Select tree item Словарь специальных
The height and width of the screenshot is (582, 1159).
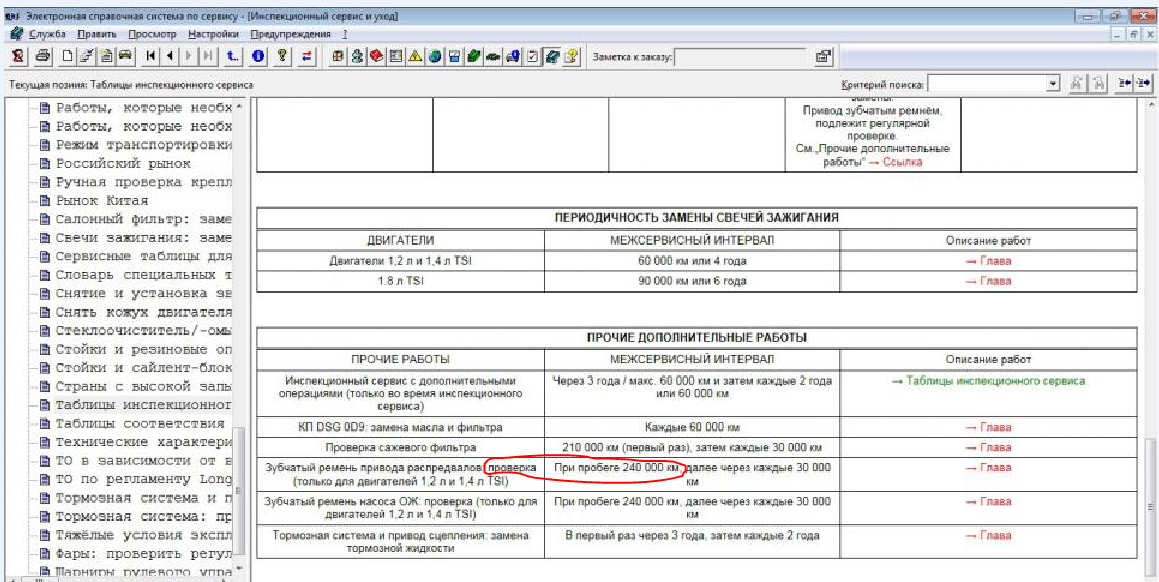145,274
